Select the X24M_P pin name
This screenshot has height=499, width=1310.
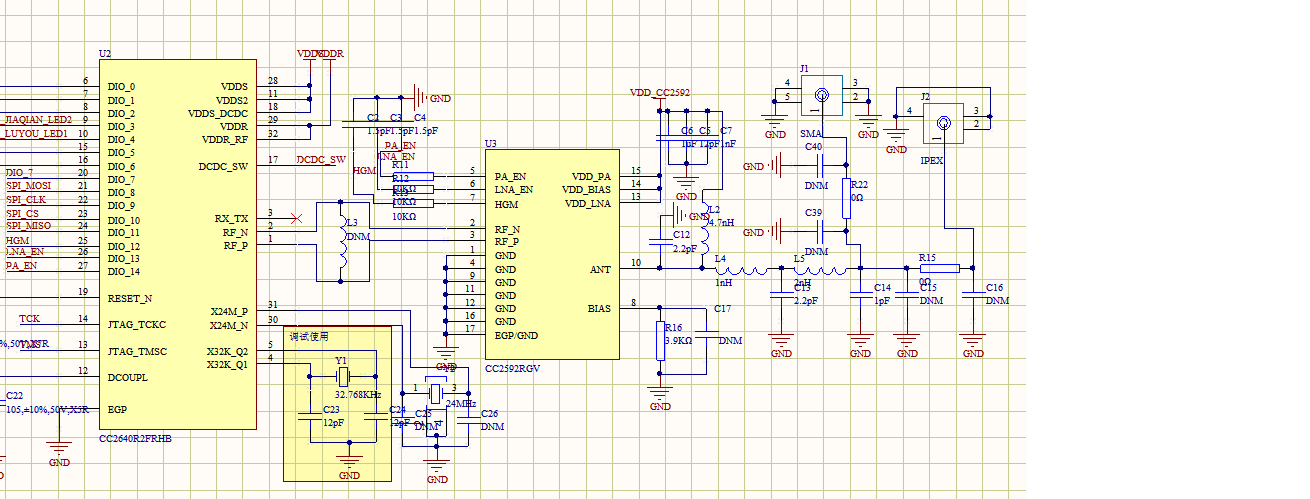click(x=229, y=311)
